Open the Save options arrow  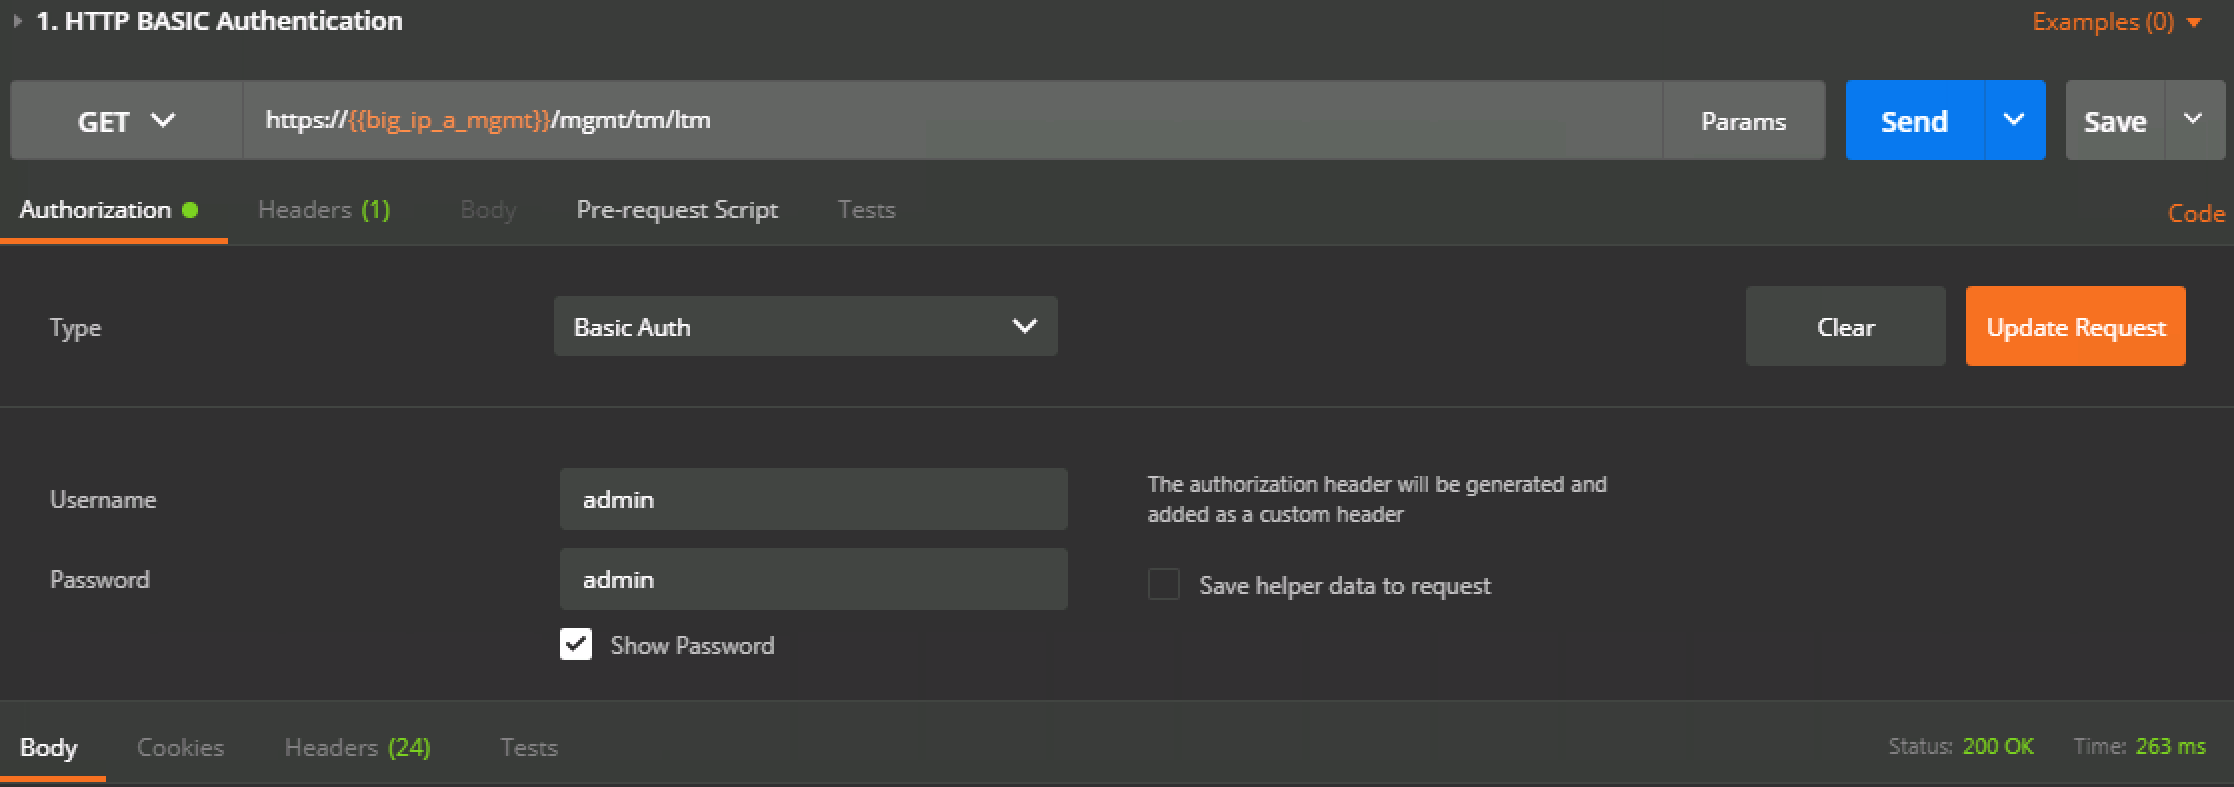tap(2194, 120)
